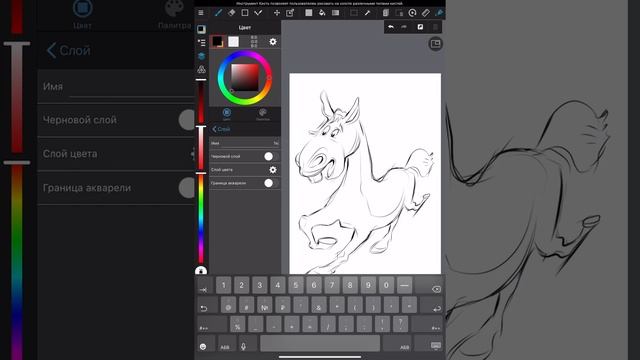Select the white background color swatch
The width and height of the screenshot is (640, 360).
(x=233, y=41)
